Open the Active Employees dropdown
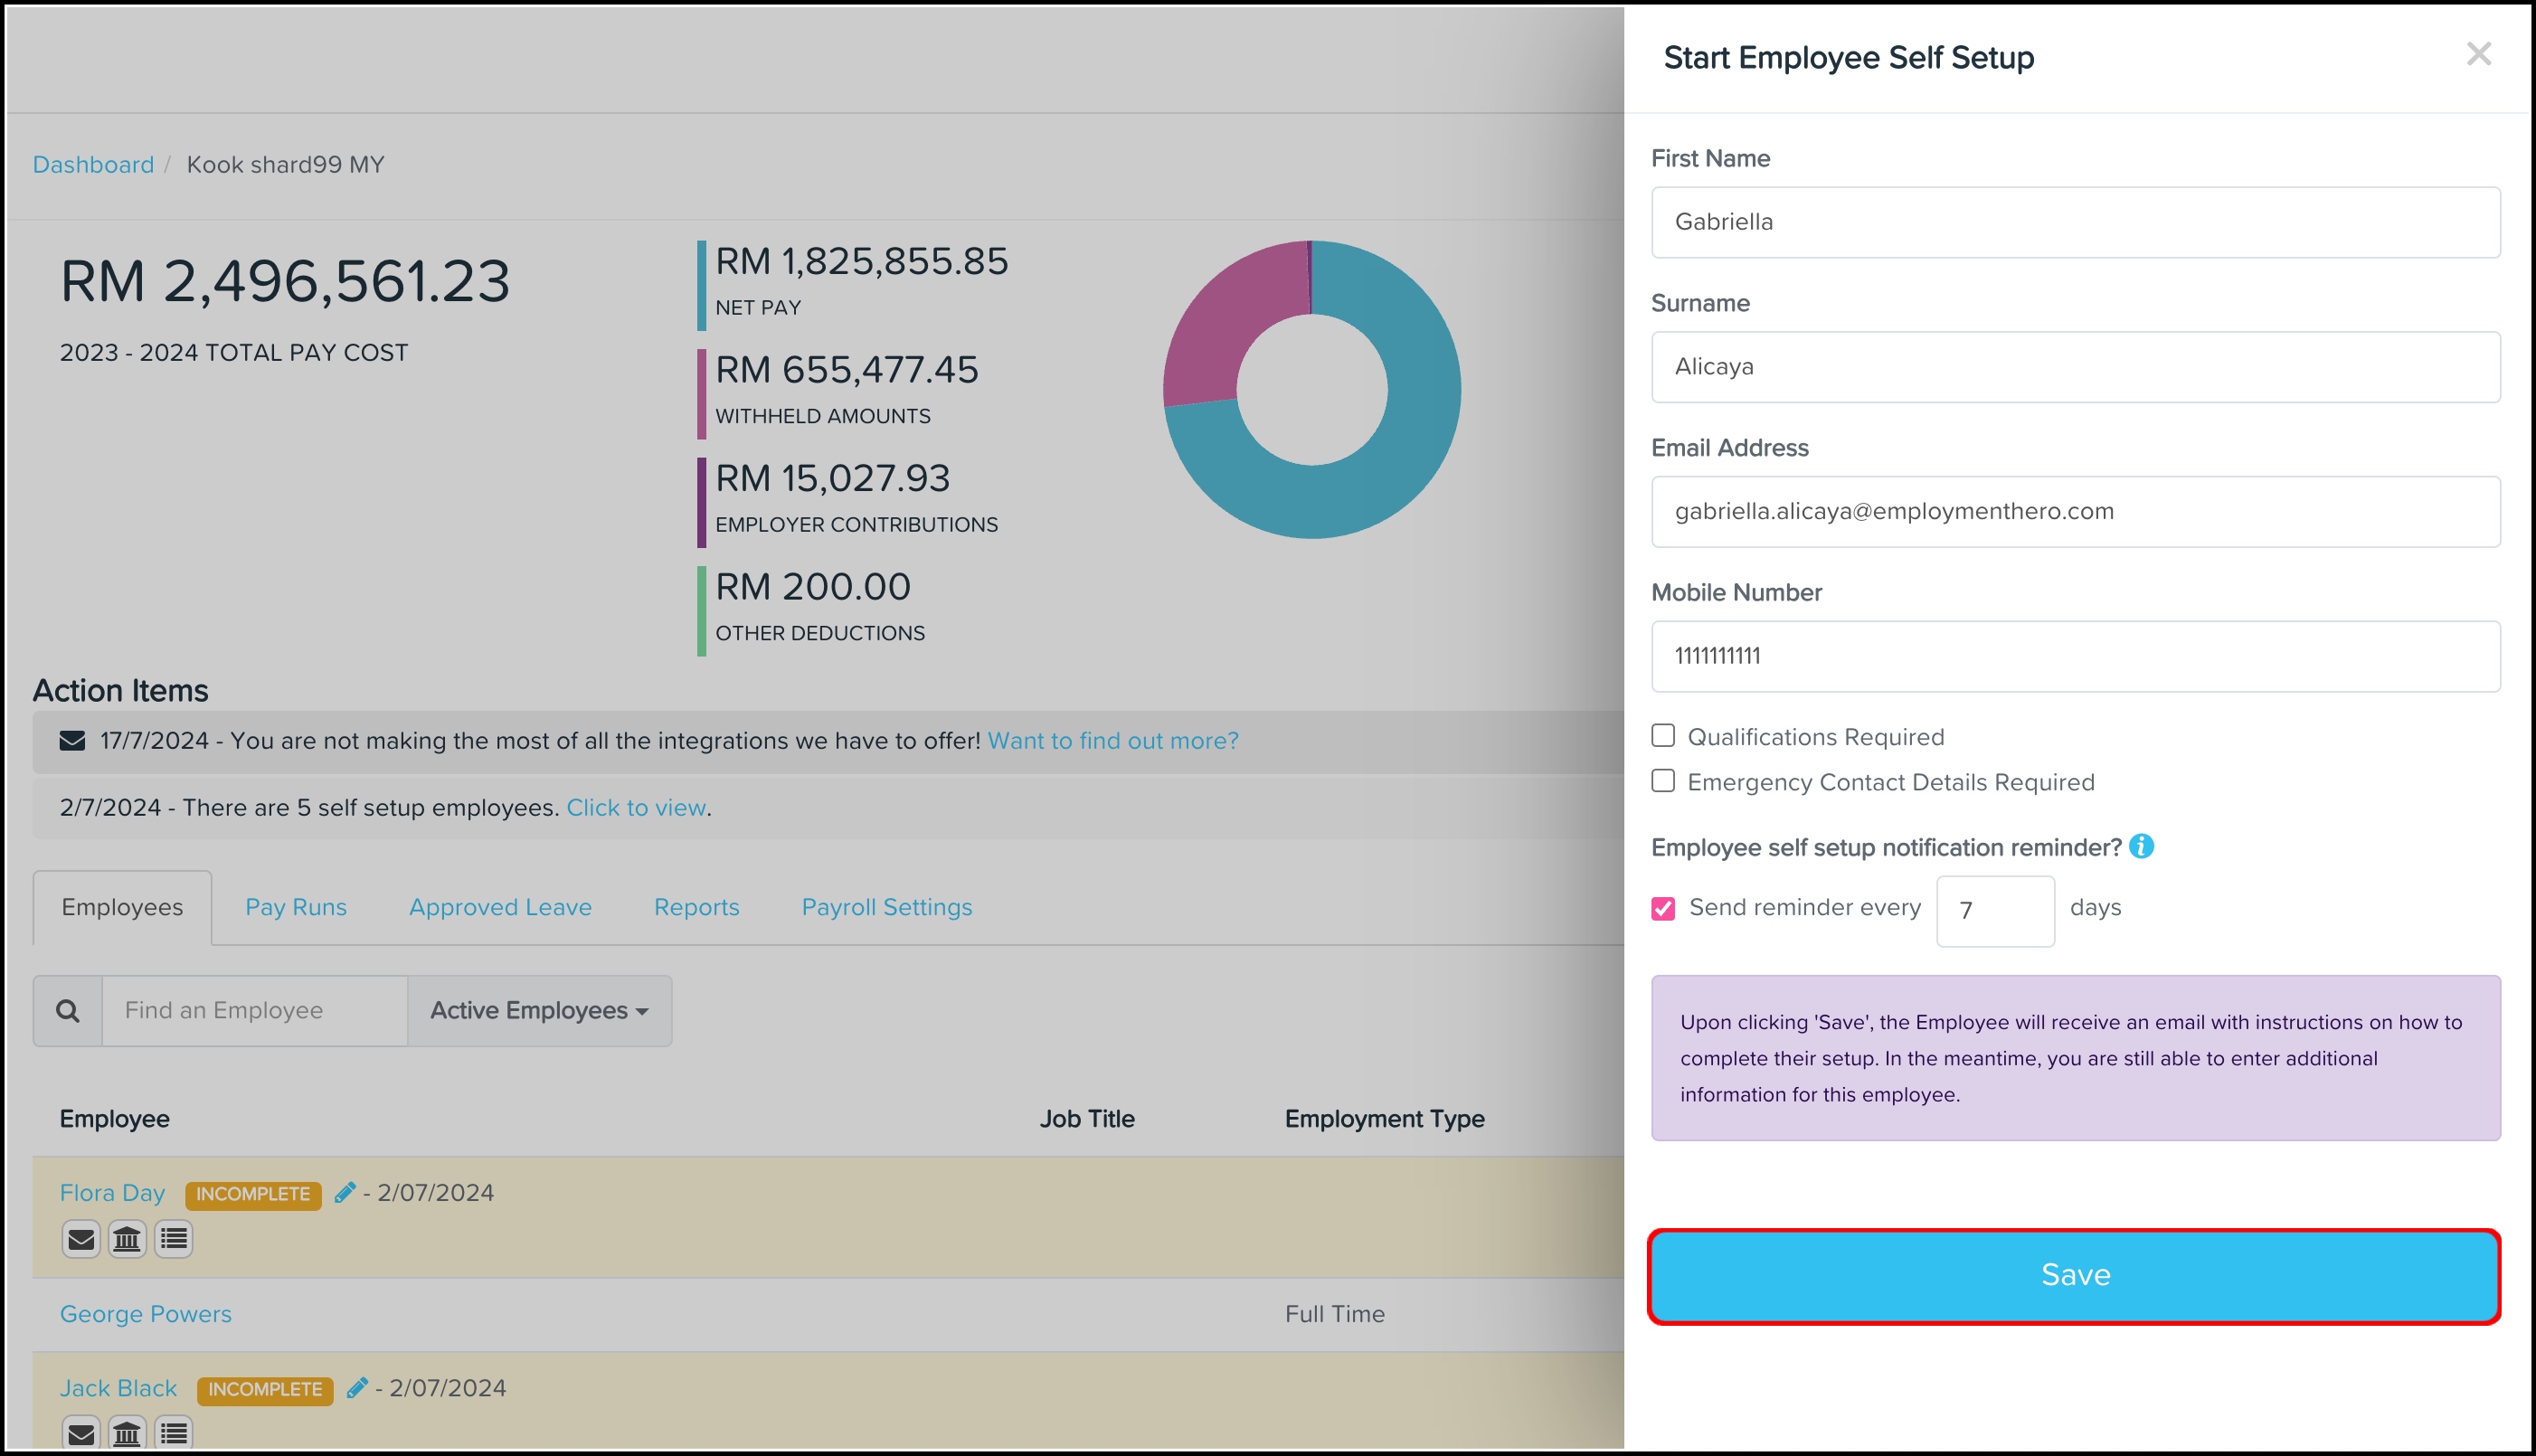Screen dimensions: 2536x1456 (539, 1011)
